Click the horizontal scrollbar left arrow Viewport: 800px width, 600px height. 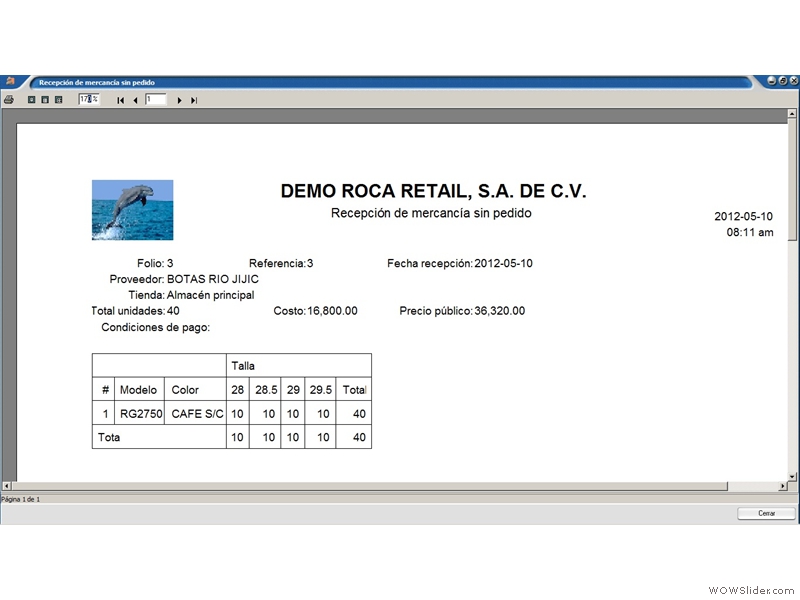7,486
